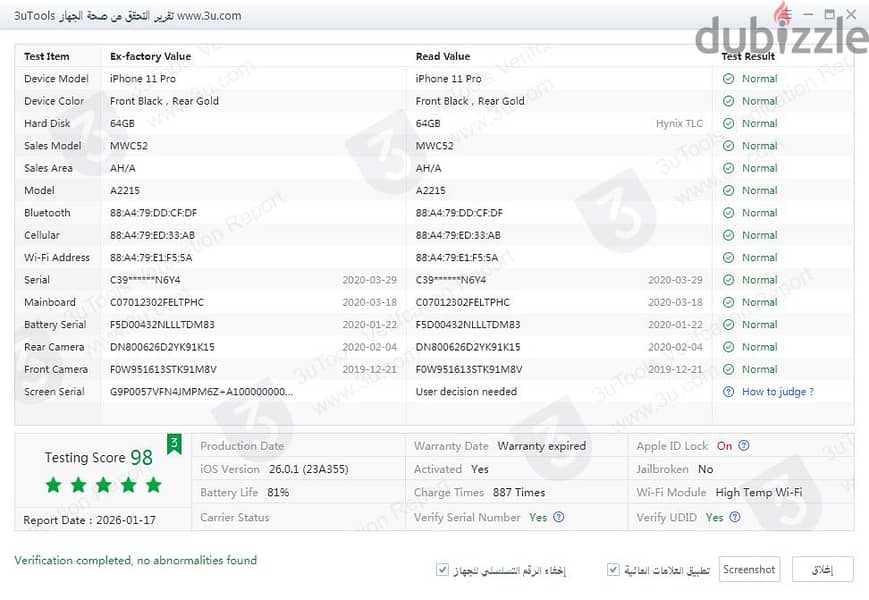Click the Verify Serial Number help icon
Image resolution: width=869 pixels, height=600 pixels.
pyautogui.click(x=559, y=517)
